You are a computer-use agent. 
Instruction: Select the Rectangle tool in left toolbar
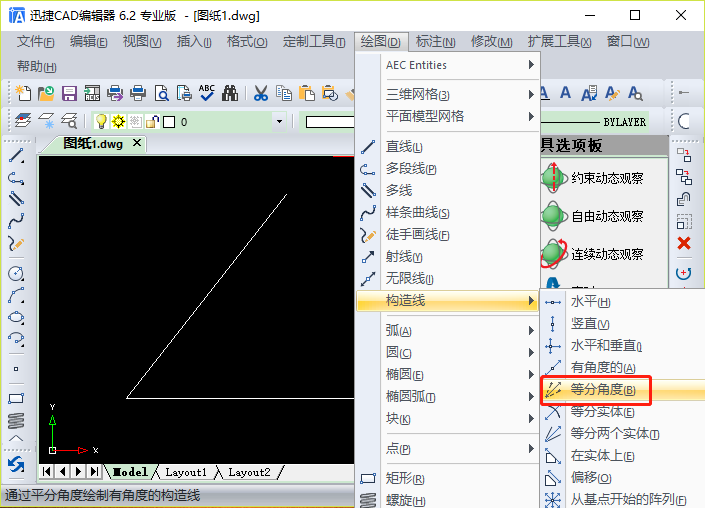tap(16, 398)
